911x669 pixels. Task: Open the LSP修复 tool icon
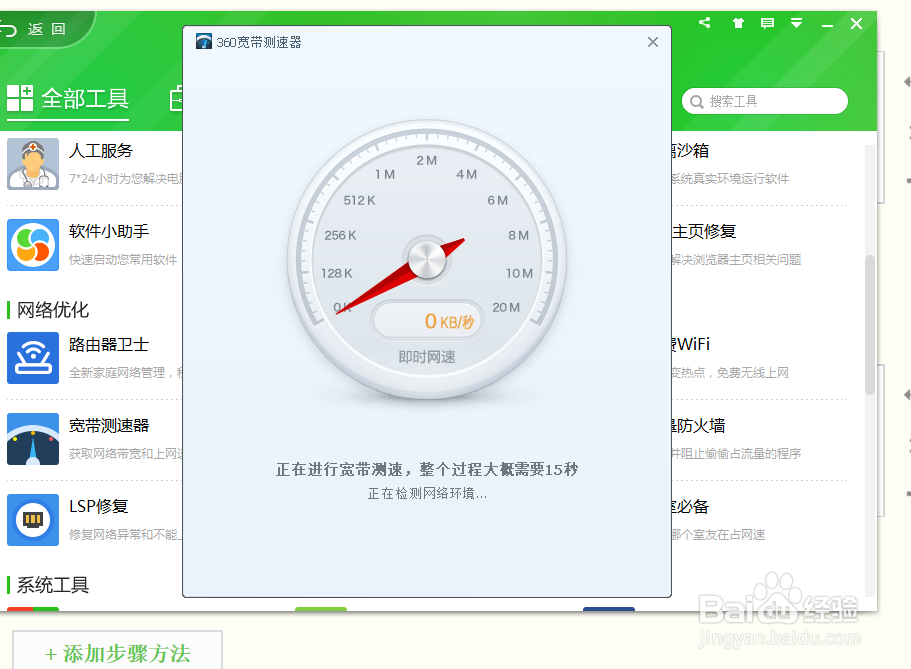coord(33,520)
